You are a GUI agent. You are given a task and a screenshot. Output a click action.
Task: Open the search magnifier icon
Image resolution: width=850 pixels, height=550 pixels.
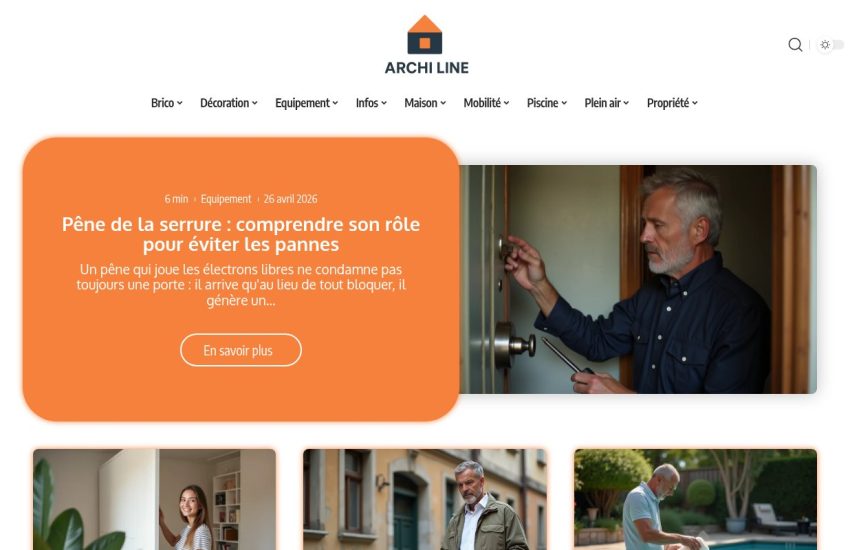(795, 44)
